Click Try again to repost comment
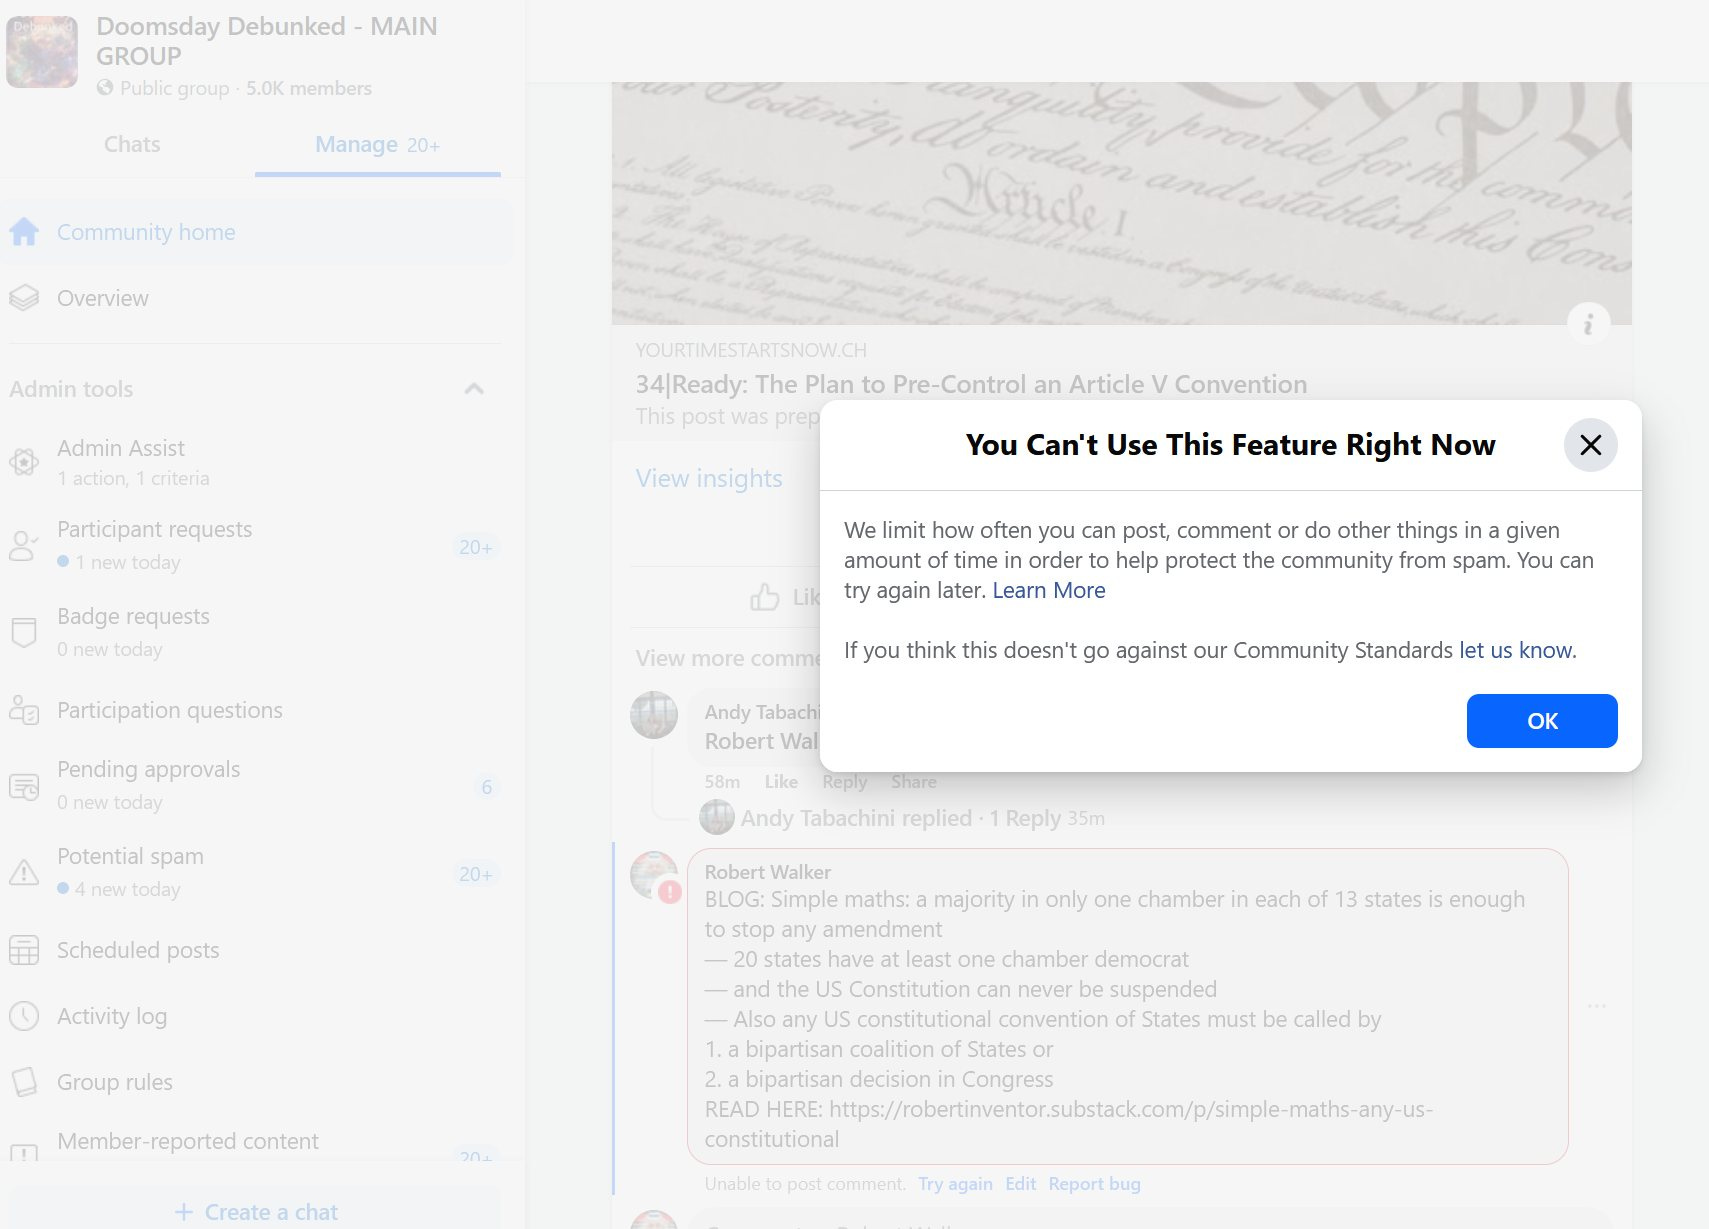Image resolution: width=1709 pixels, height=1229 pixels. click(955, 1184)
